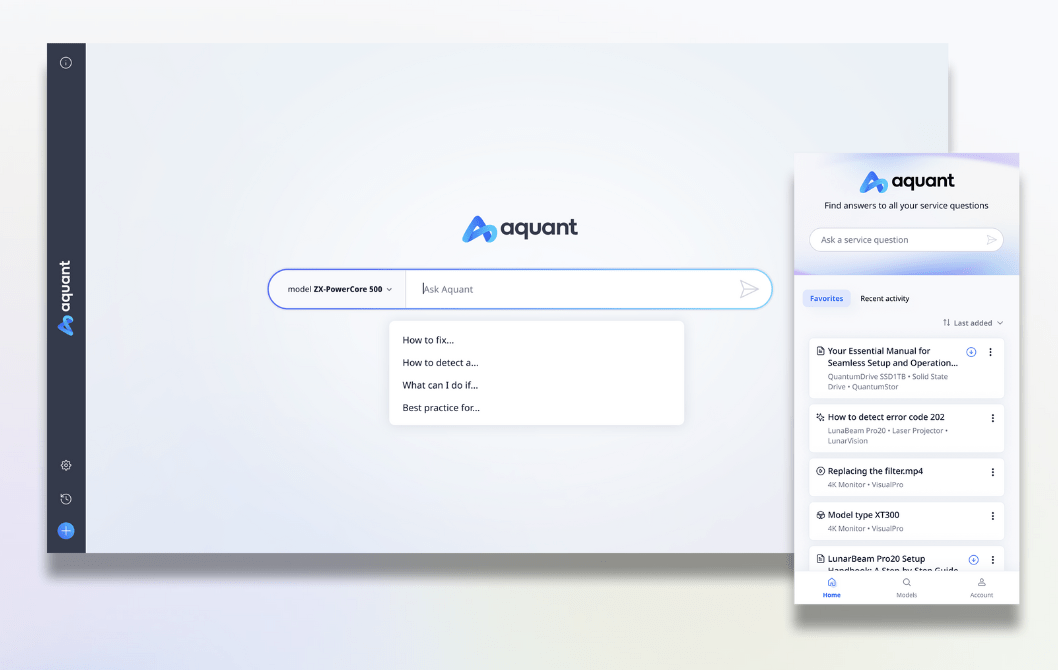This screenshot has height=670, width=1058.
Task: Open options menu for Replacing the filter.mp4
Action: point(993,472)
